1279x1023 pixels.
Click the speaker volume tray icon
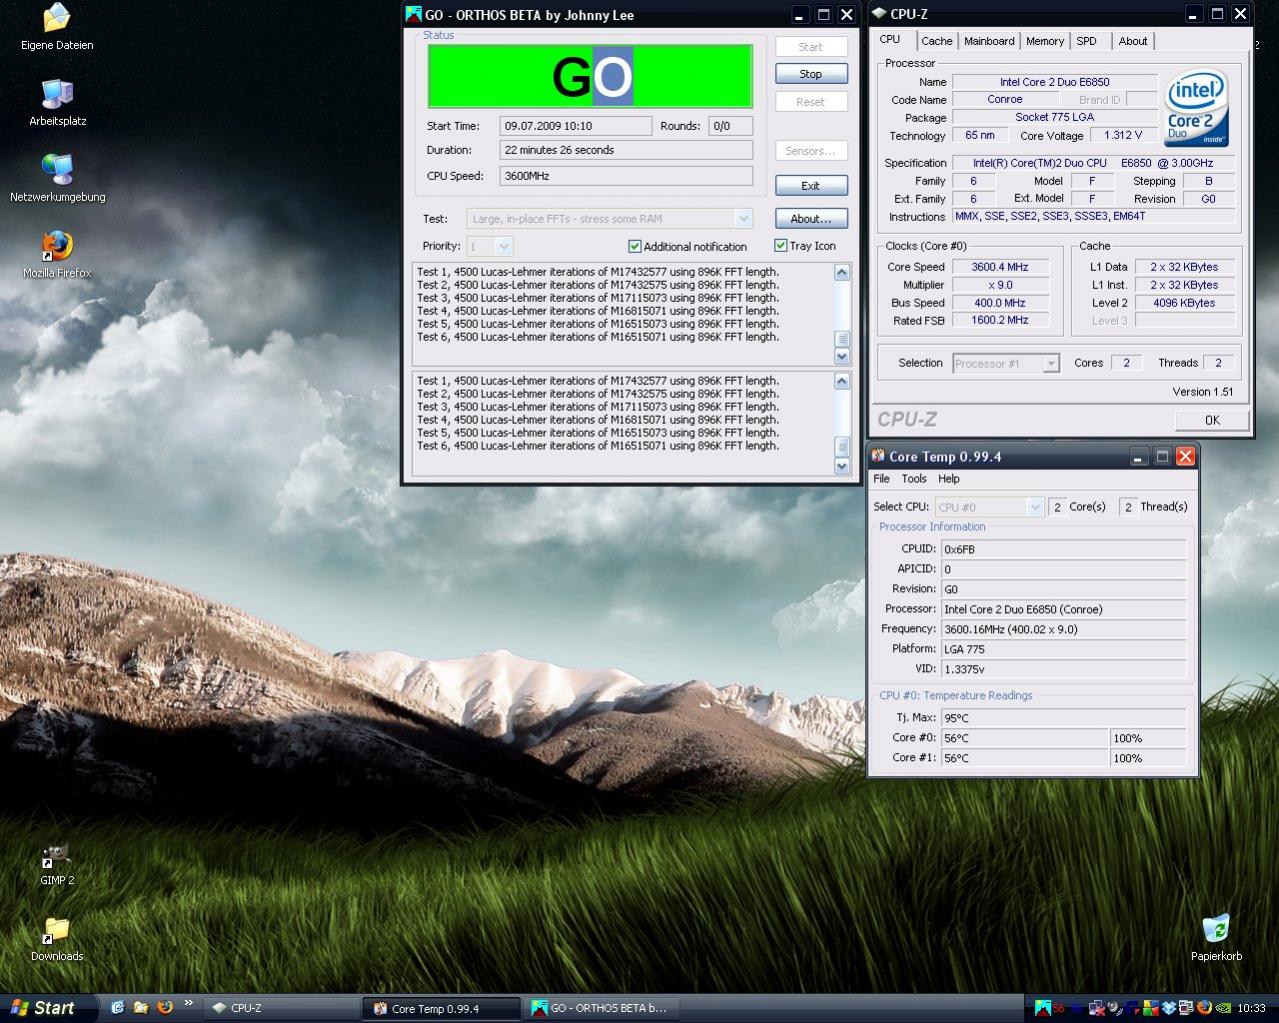[x=1115, y=1008]
